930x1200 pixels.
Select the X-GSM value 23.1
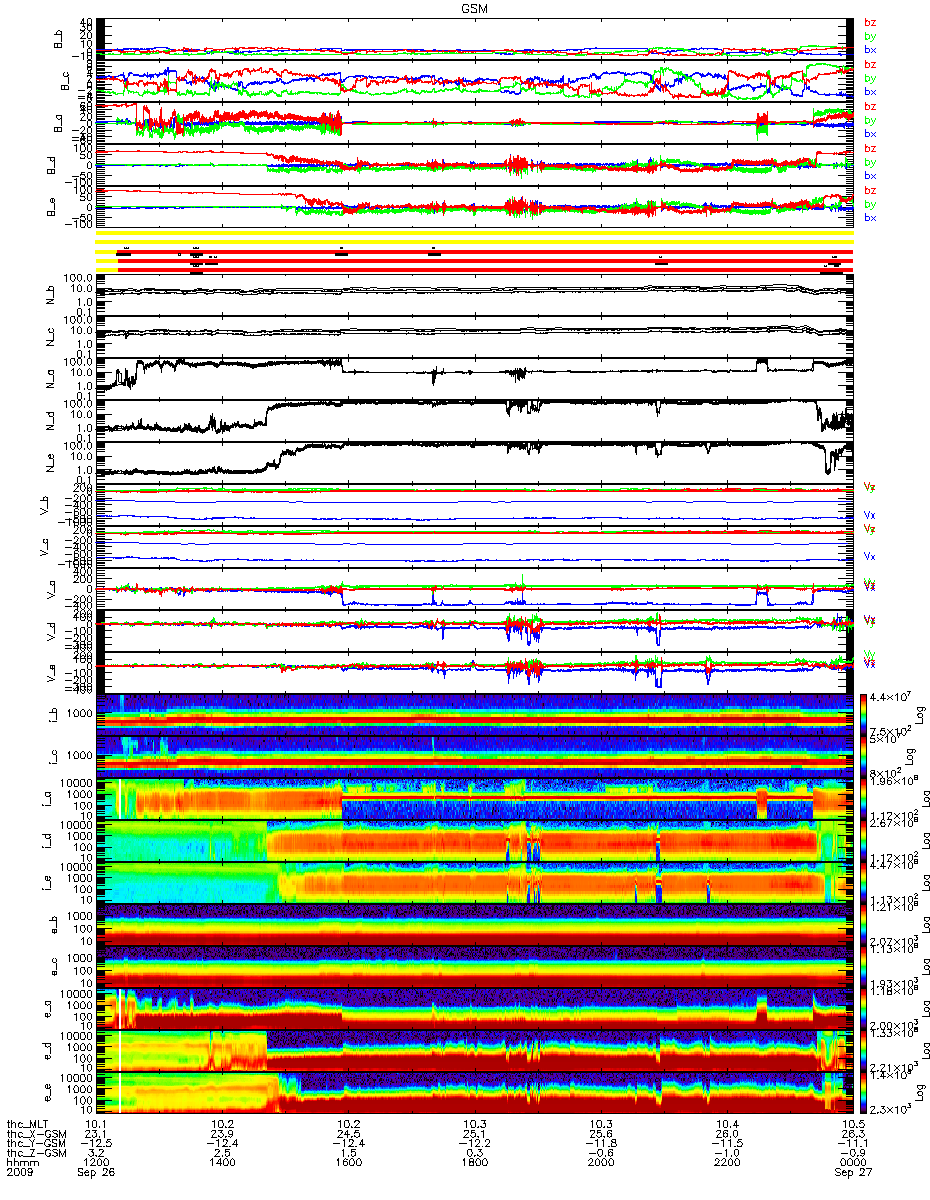(96, 1135)
